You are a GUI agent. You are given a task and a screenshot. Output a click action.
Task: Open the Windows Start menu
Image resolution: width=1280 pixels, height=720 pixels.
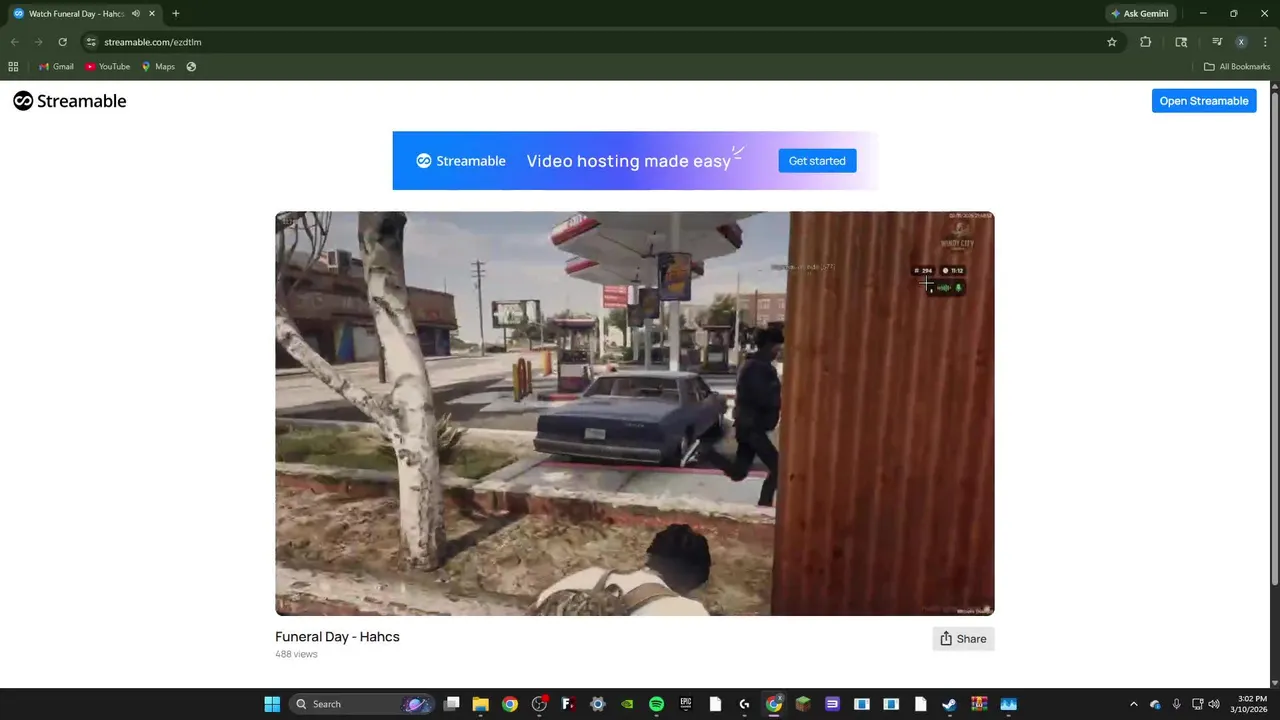(x=272, y=704)
